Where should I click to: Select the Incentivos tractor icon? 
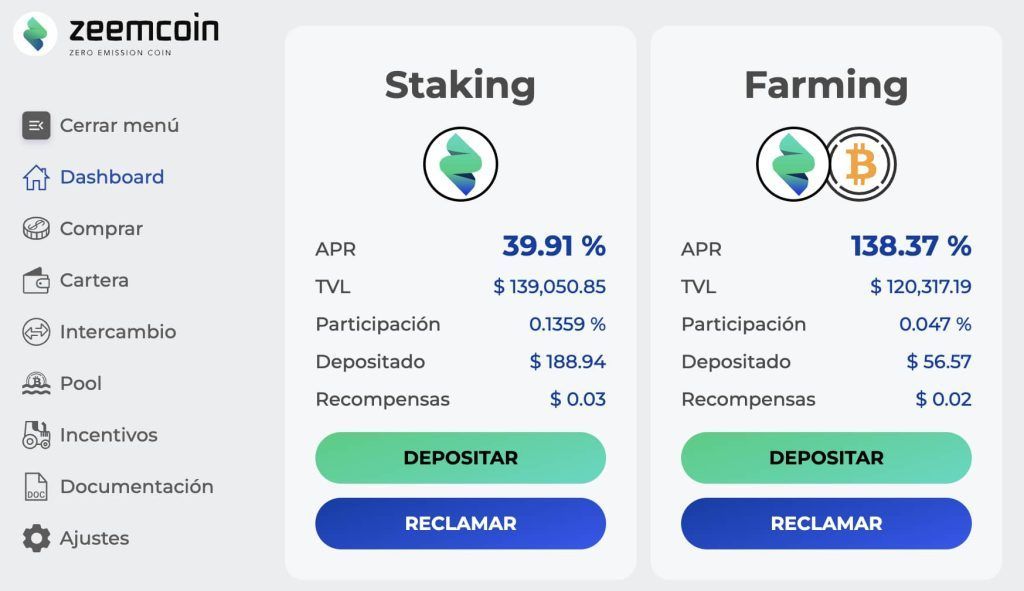pos(36,435)
